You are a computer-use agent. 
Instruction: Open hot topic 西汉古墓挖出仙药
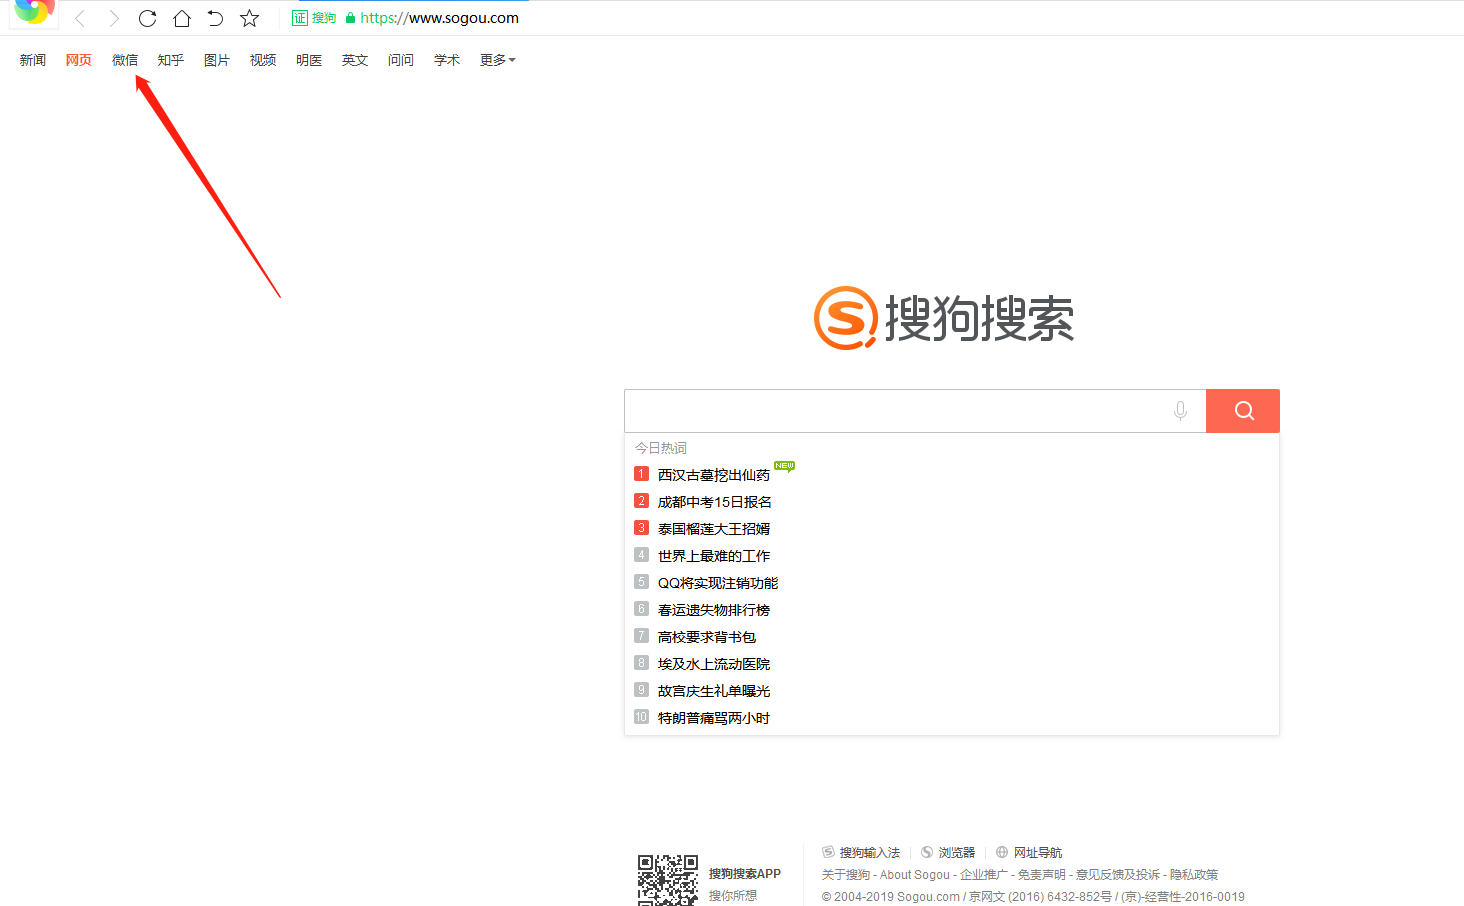click(714, 475)
